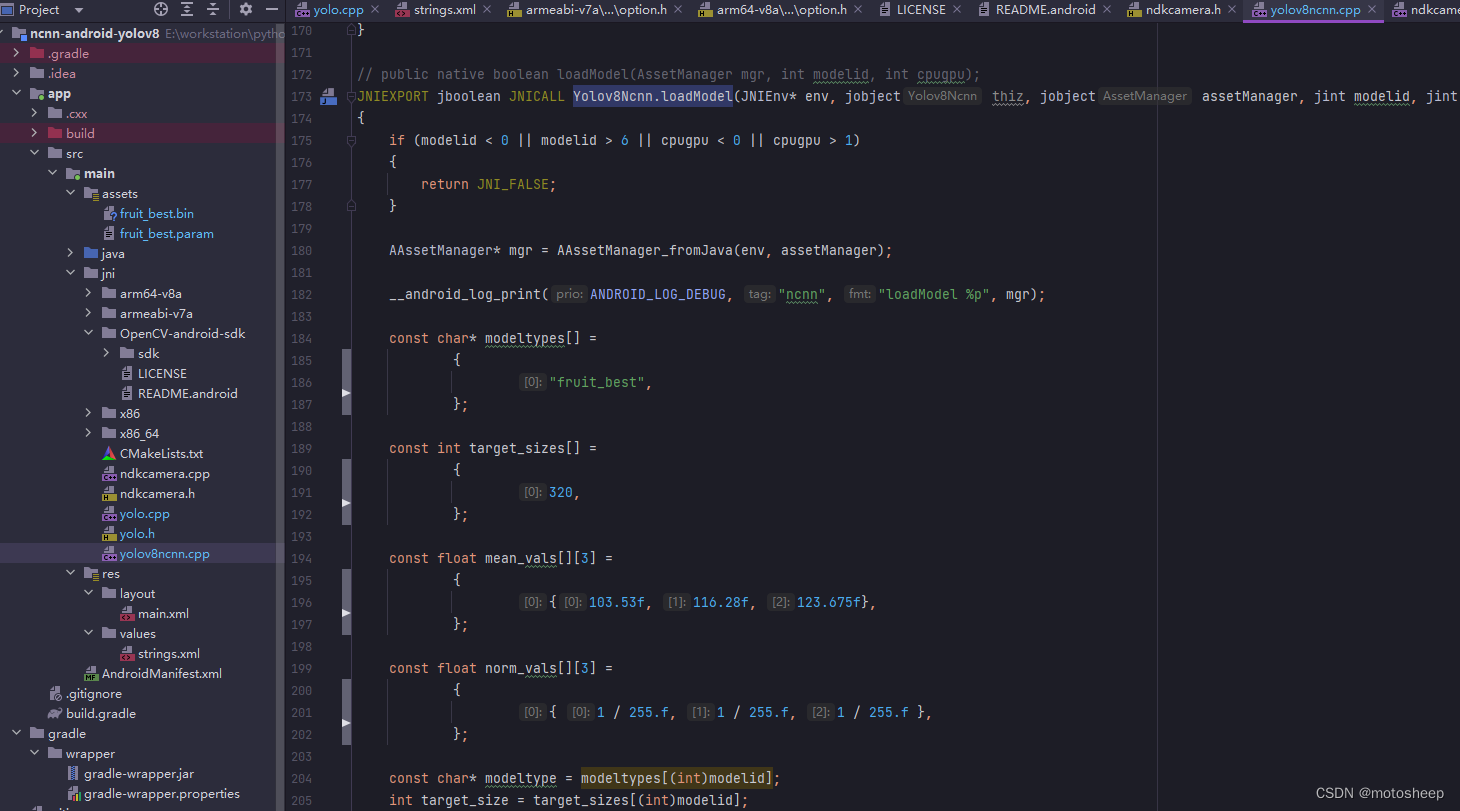Toggle the norm_vals initializer fold arrow
Screen dimensions: 1460x811
coord(346,723)
